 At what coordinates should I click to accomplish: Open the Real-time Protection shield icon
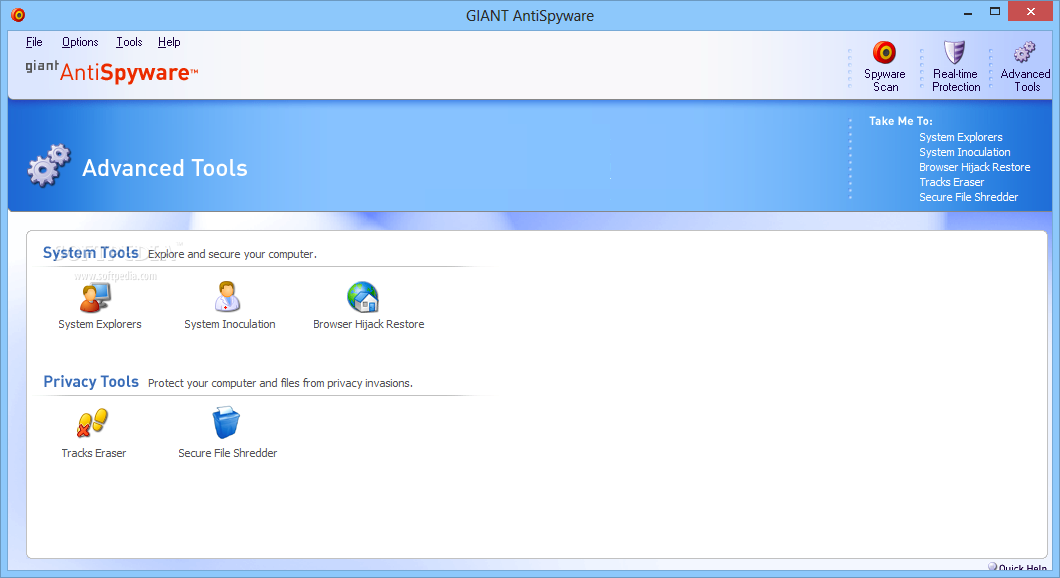(955, 52)
